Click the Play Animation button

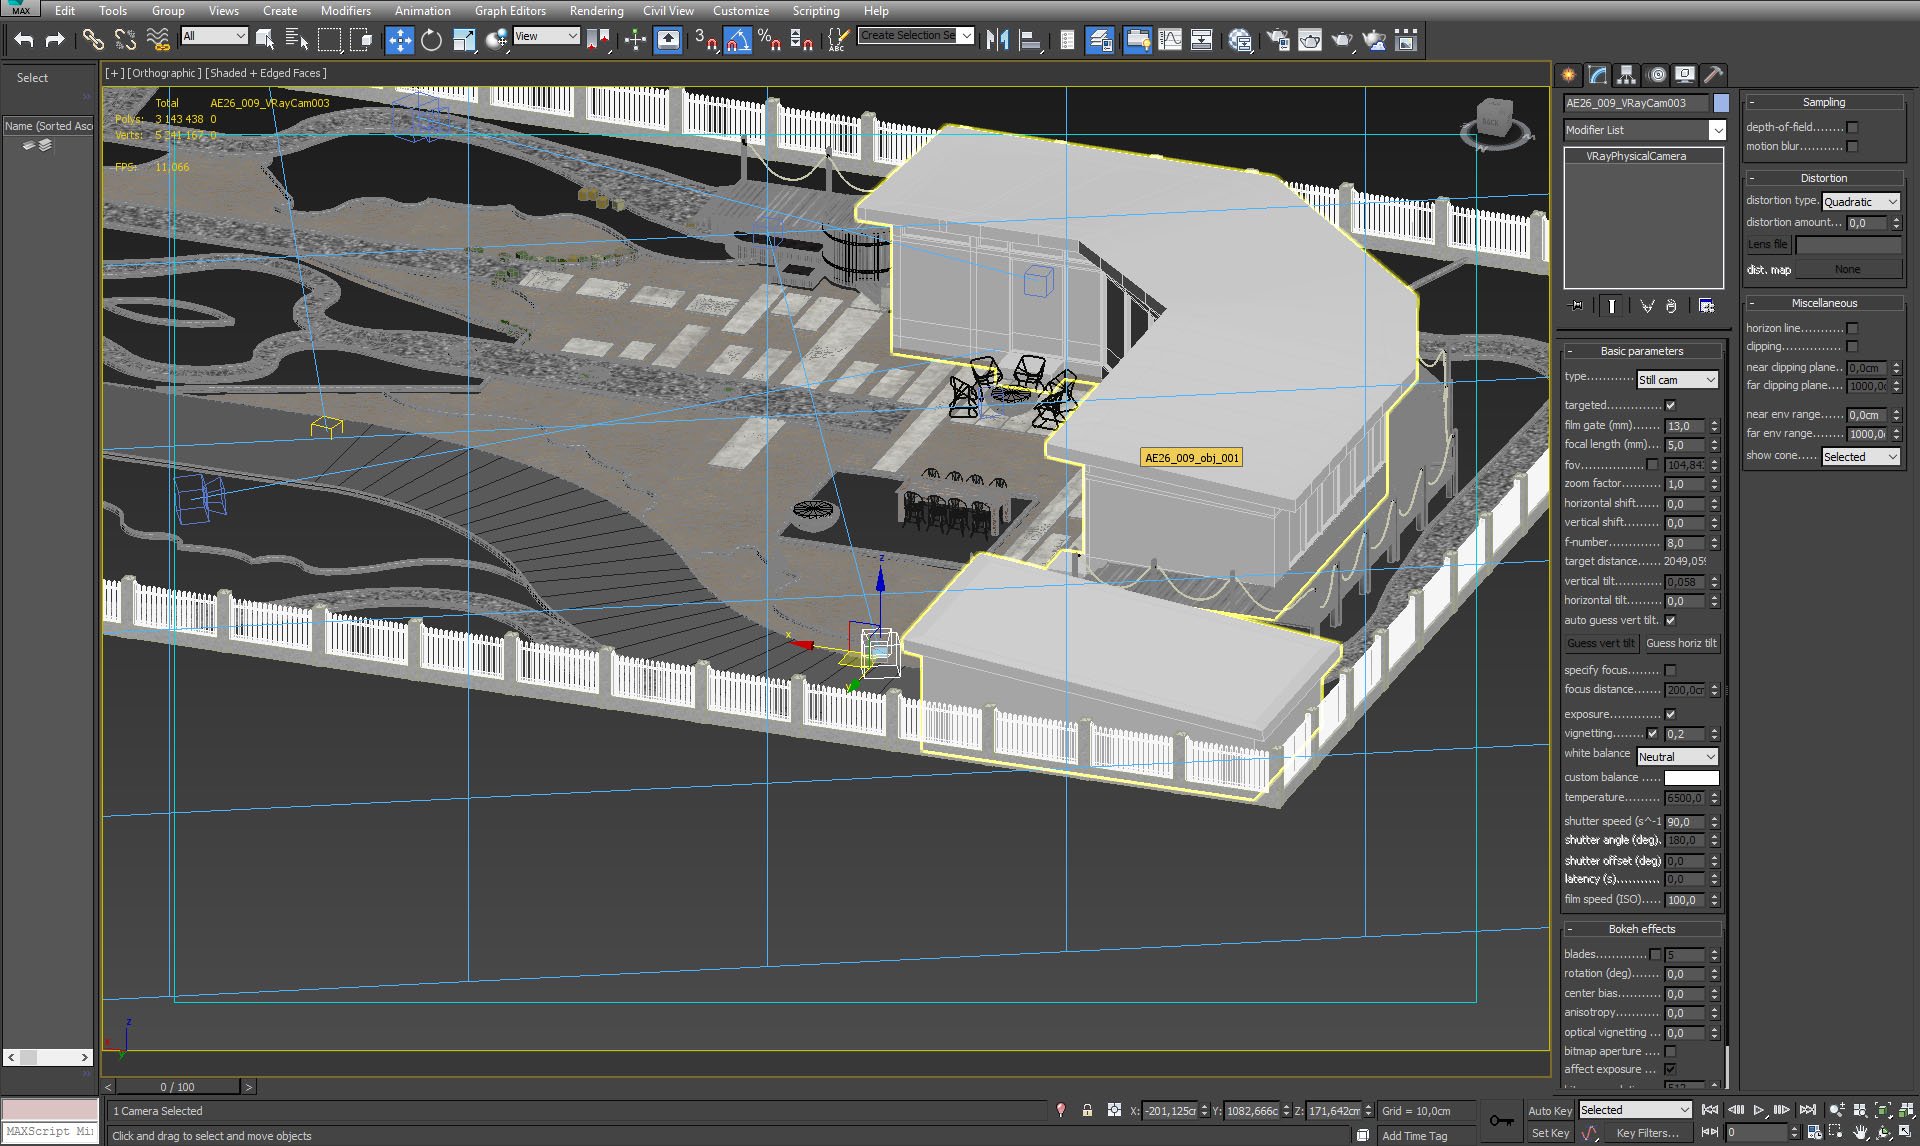[x=1759, y=1110]
